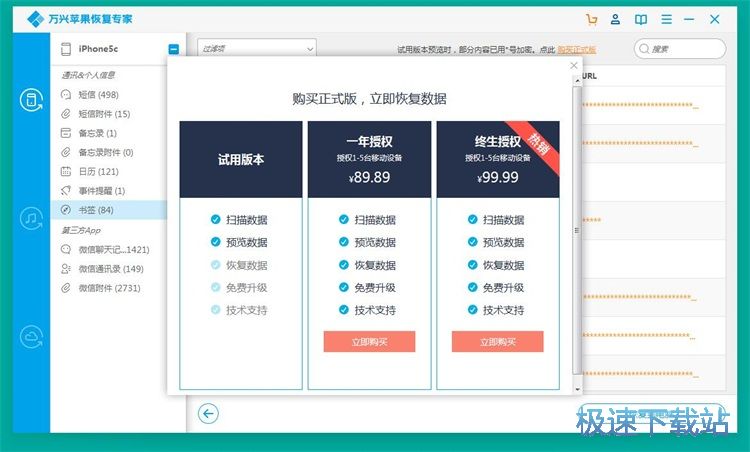Click the 短信 message bubble icon
The image size is (750, 452).
coord(66,95)
